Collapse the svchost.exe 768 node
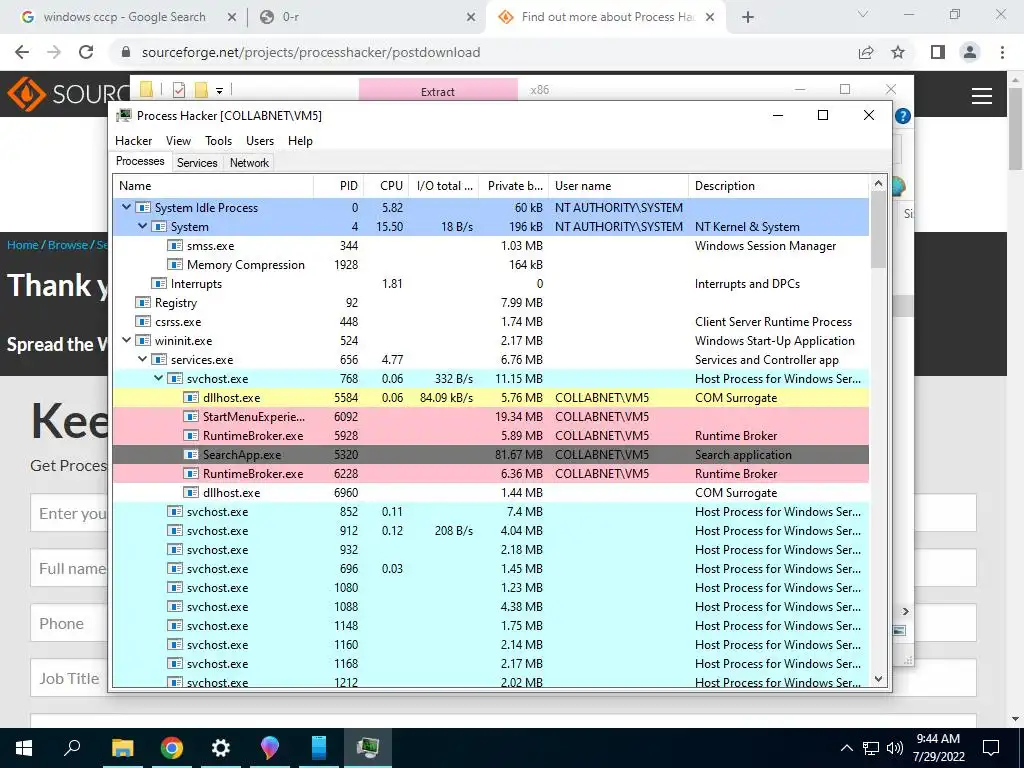1024x768 pixels. [159, 378]
